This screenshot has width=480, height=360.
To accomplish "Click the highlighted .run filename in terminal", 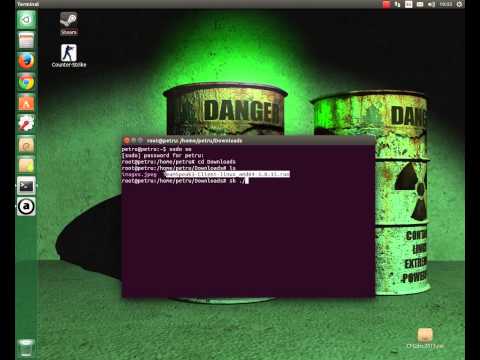I will coord(228,174).
